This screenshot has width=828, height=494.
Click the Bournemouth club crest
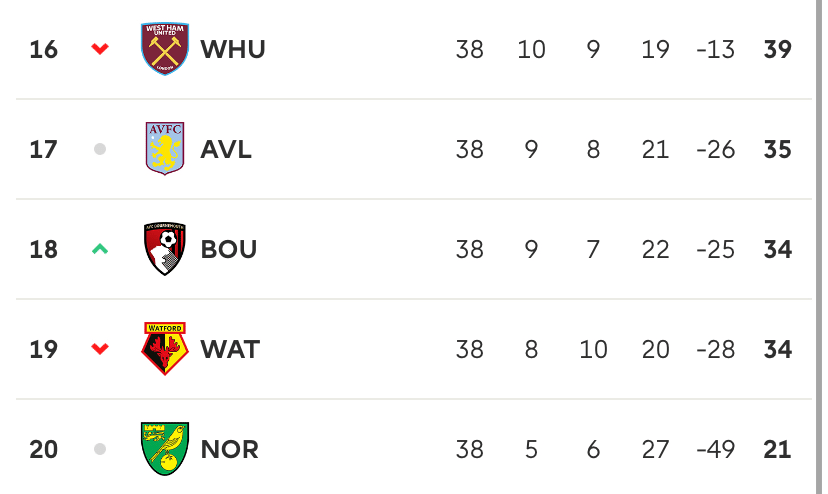pos(165,248)
